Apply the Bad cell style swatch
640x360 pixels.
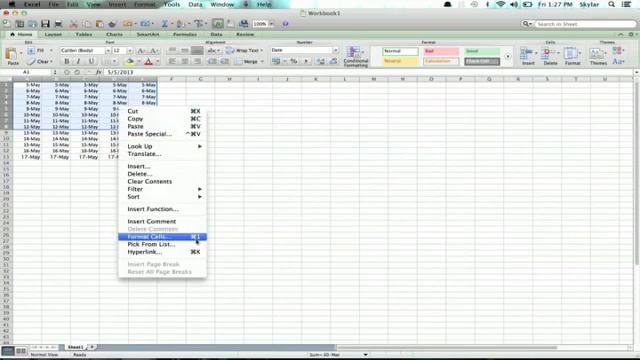(441, 51)
